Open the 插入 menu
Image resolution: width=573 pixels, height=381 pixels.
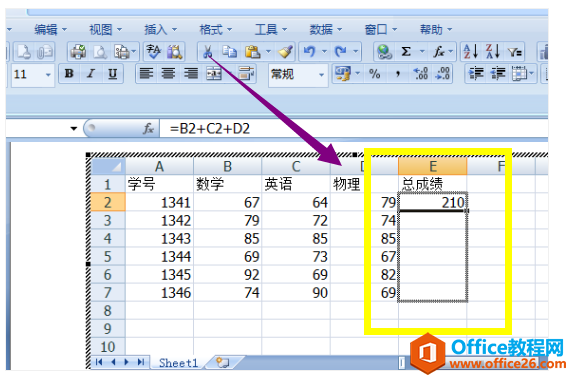coord(160,29)
